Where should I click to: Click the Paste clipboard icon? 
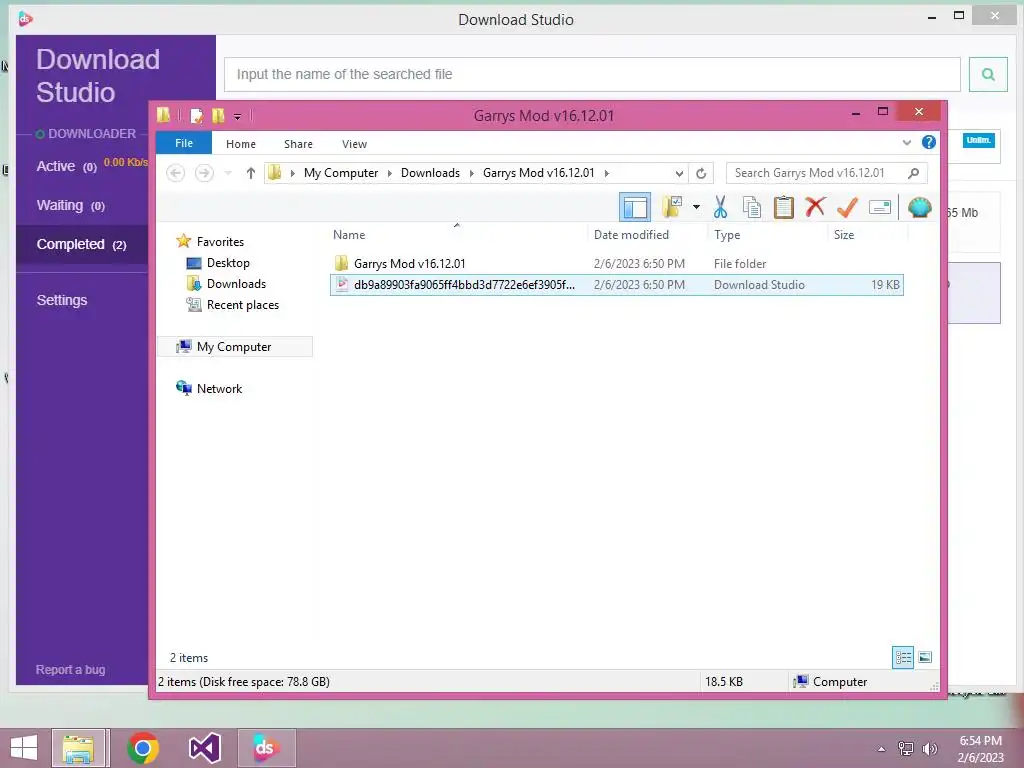783,207
